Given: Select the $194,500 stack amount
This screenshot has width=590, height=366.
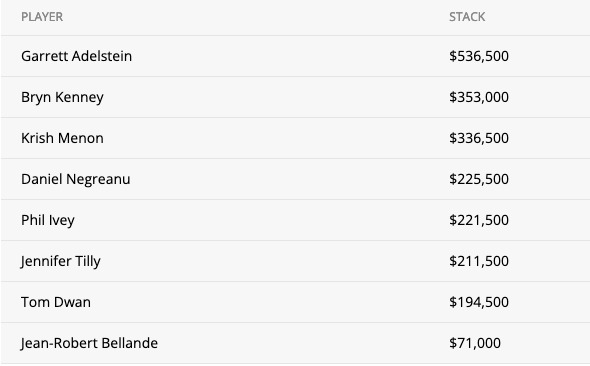Looking at the screenshot, I should pos(479,302).
